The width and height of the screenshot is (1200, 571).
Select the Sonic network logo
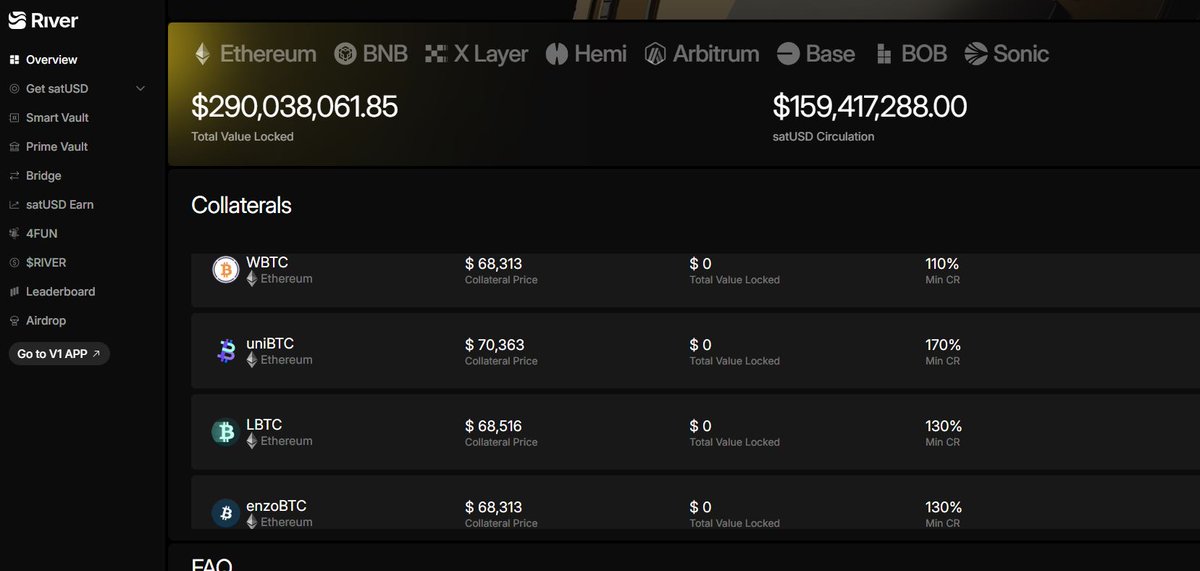click(x=976, y=54)
